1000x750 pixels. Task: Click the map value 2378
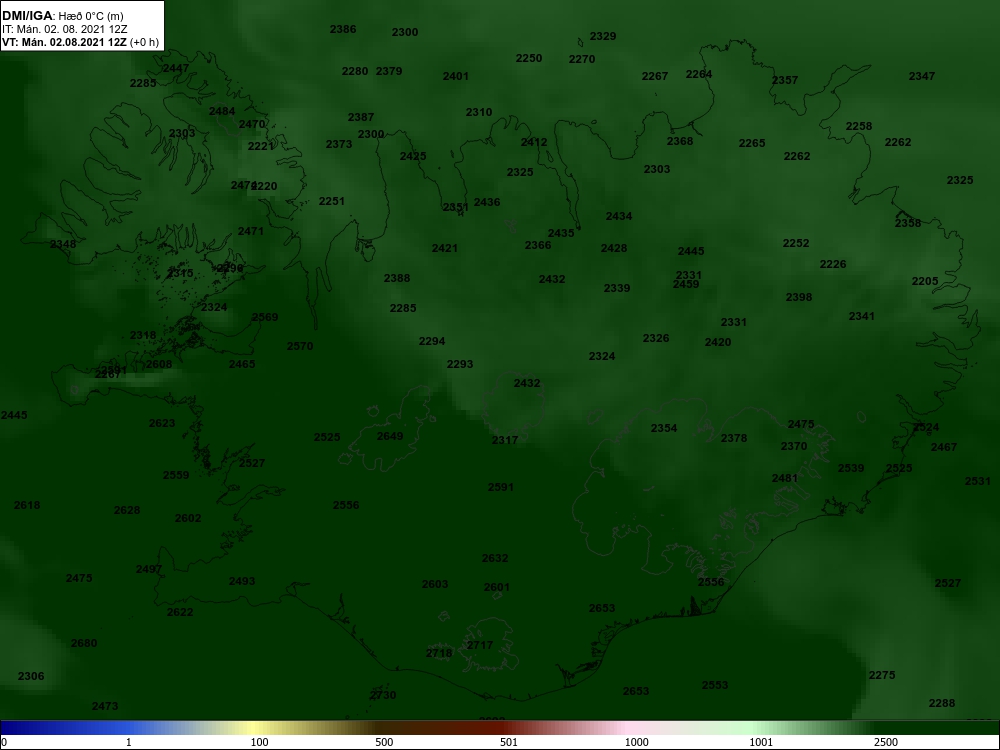click(x=734, y=438)
